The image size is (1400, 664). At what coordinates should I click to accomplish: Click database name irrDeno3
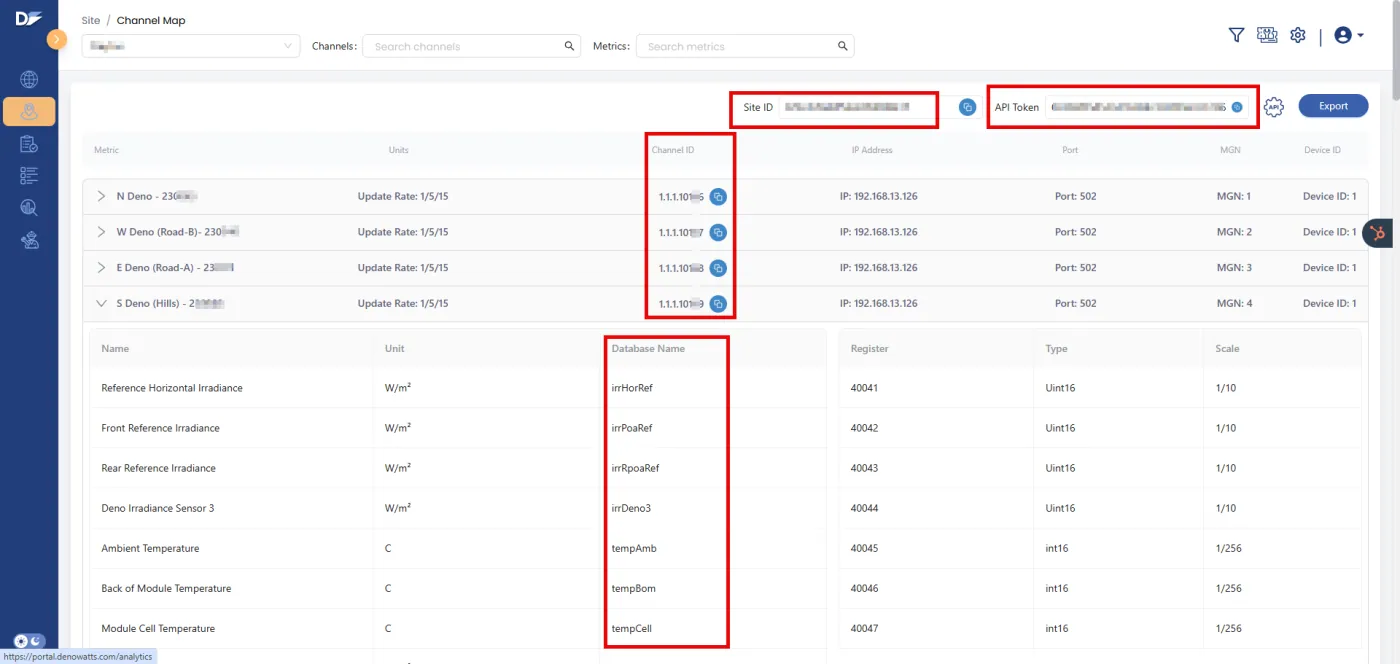[631, 508]
